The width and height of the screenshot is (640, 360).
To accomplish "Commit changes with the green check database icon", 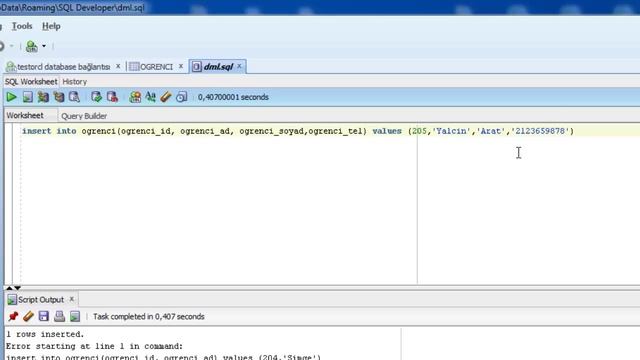I will coord(96,97).
